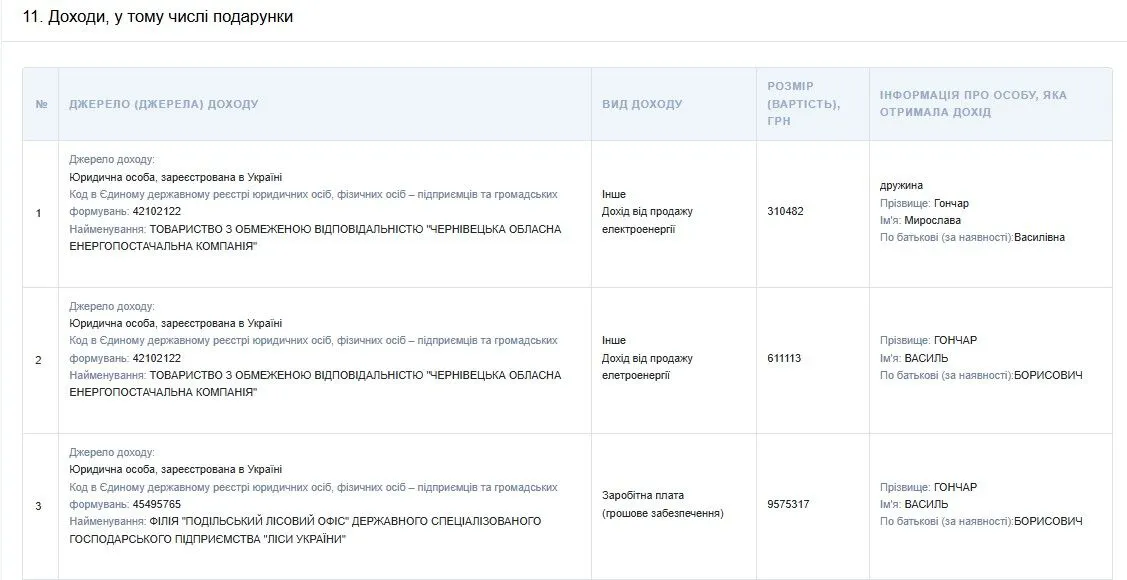
Task: Click row 3 patronymic "БОРИСОВИЧ"
Action: 1048,522
